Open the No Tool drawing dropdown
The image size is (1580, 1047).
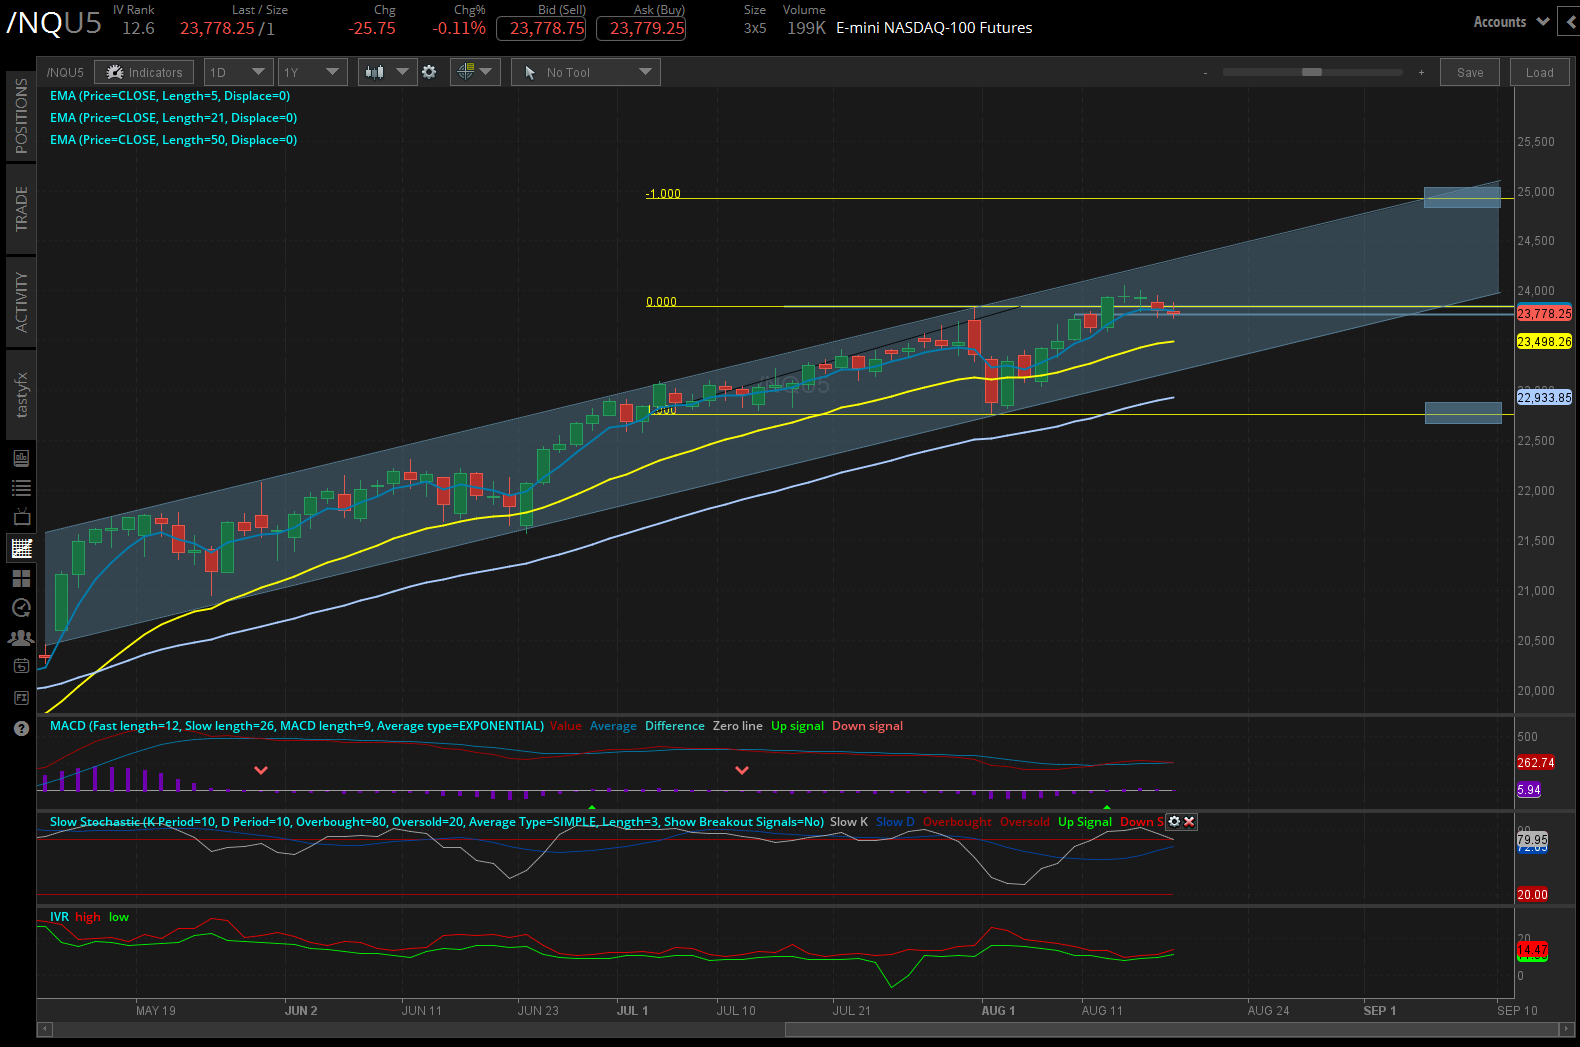[x=586, y=72]
